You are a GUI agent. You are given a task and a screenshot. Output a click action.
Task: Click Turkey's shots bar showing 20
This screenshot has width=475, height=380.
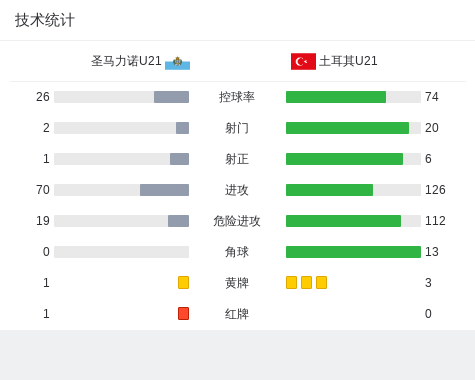point(347,128)
